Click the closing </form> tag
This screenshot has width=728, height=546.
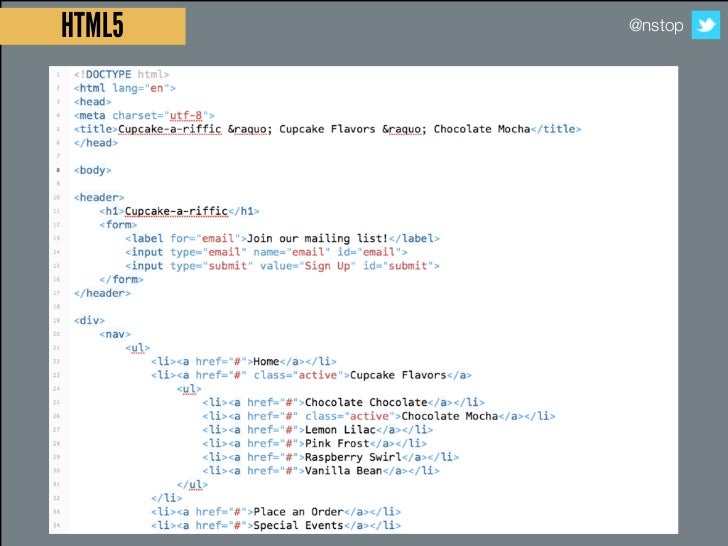point(121,280)
